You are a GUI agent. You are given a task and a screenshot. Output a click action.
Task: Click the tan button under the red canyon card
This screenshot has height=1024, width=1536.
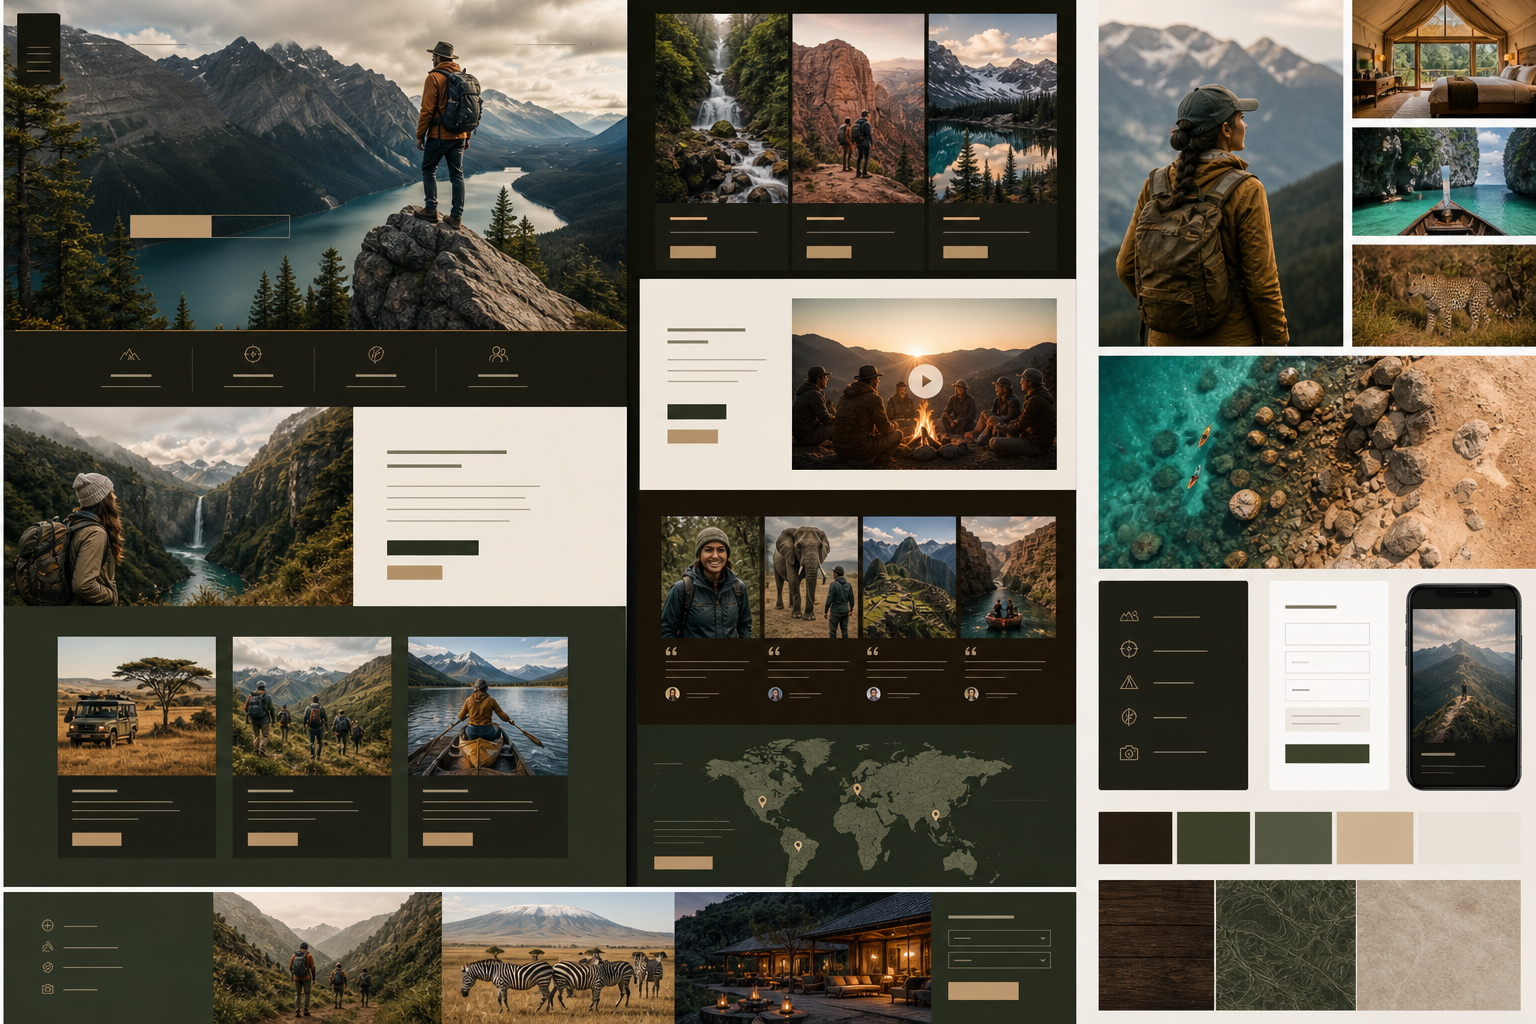pyautogui.click(x=829, y=252)
